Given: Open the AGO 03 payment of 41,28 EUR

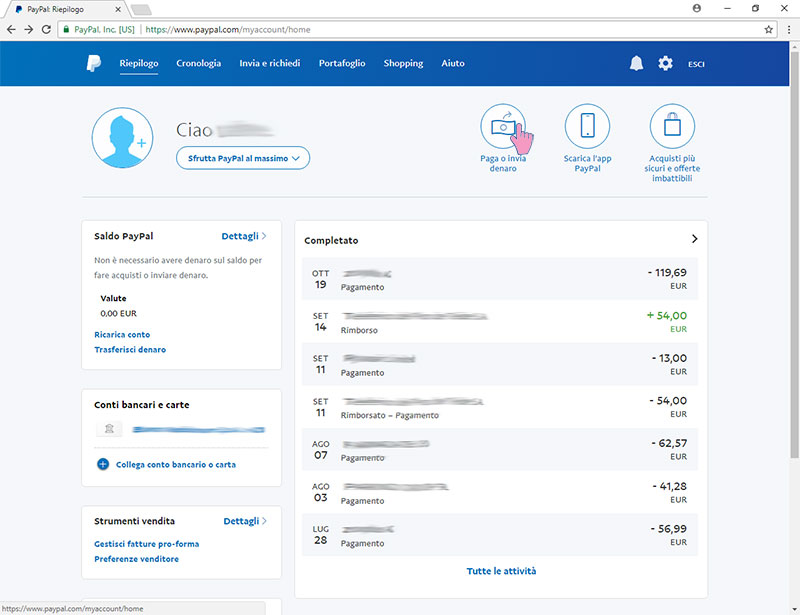Looking at the screenshot, I should [500, 492].
